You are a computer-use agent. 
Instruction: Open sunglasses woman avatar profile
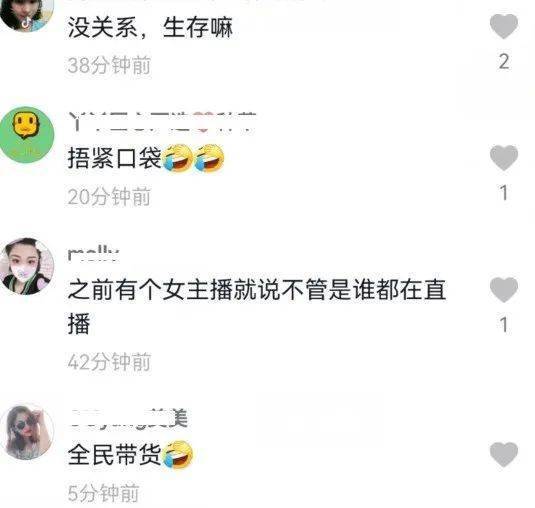[x=27, y=432]
